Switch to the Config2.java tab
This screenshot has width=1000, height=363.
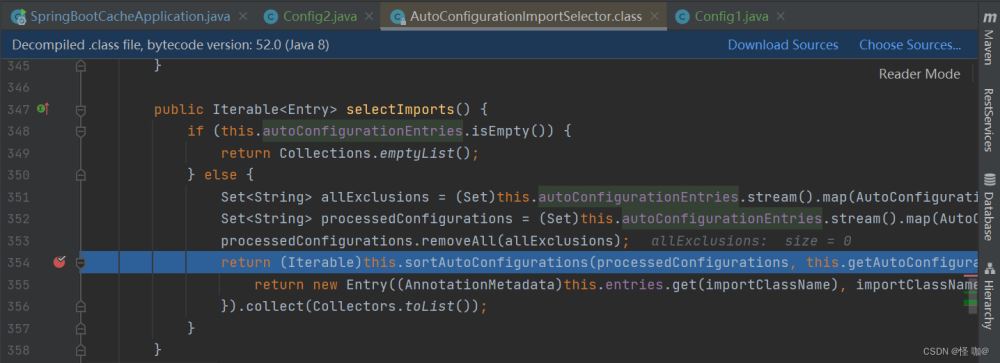(320, 17)
